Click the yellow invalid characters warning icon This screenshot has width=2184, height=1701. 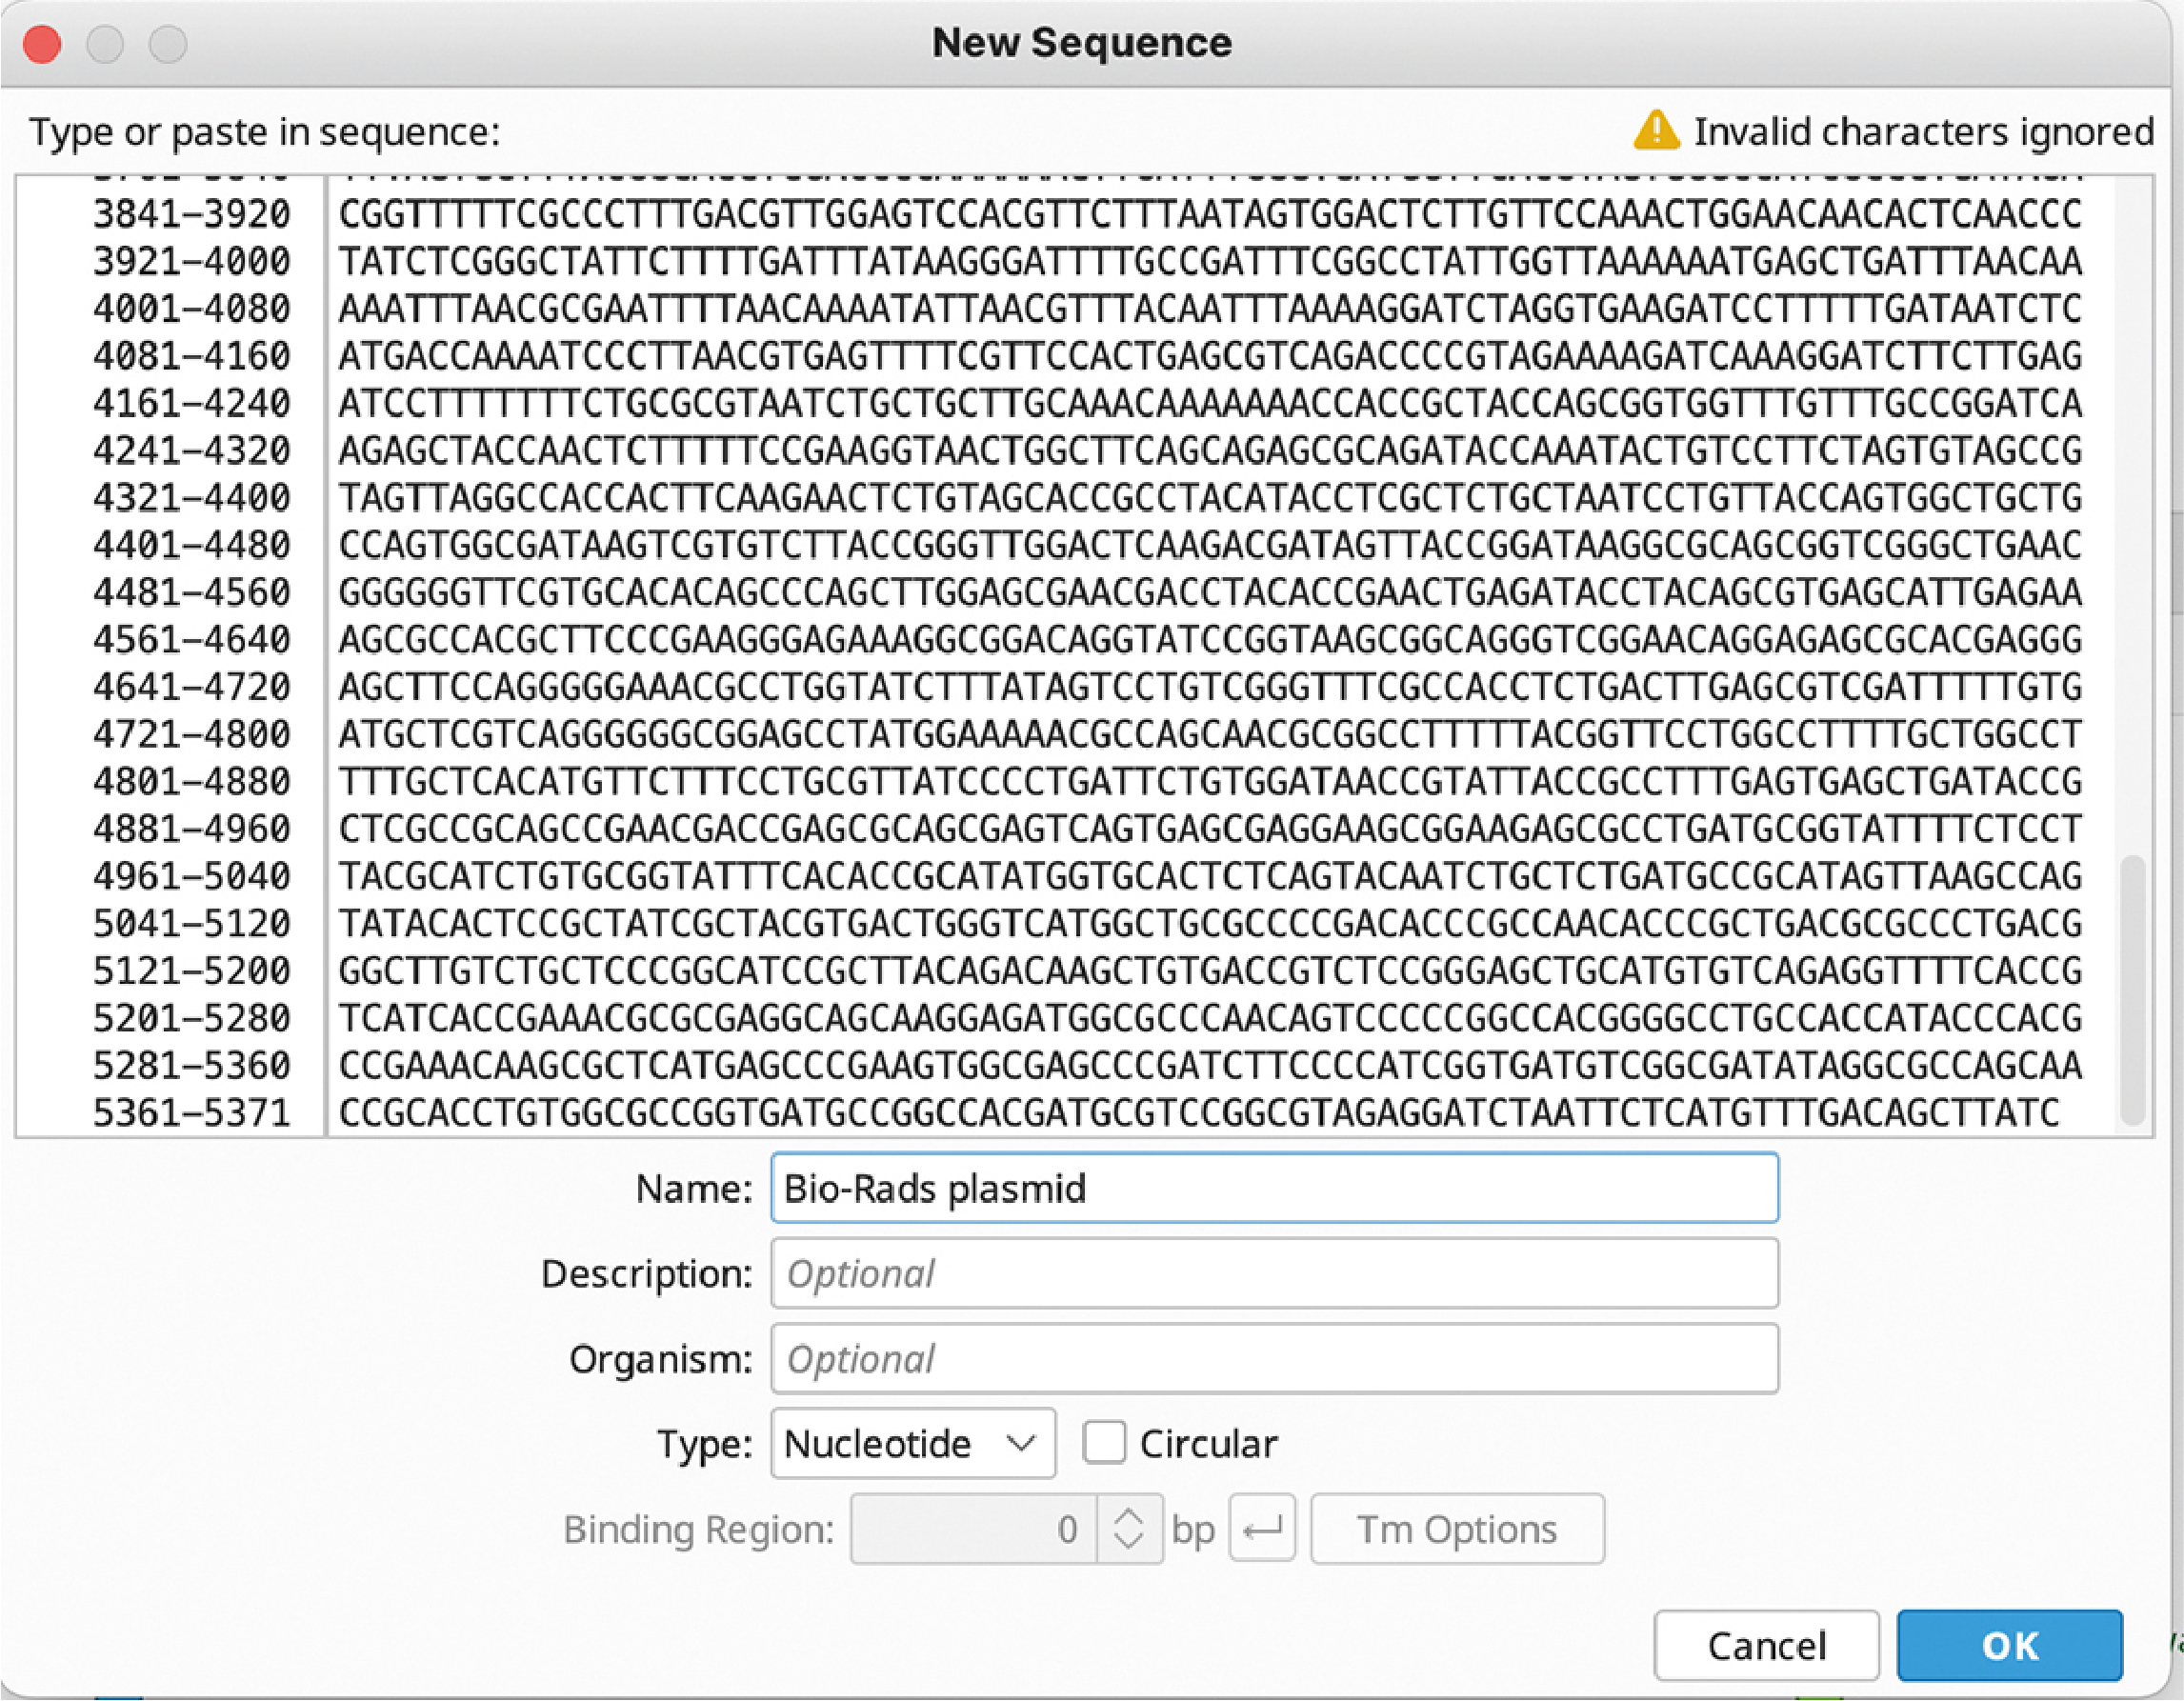click(1656, 131)
